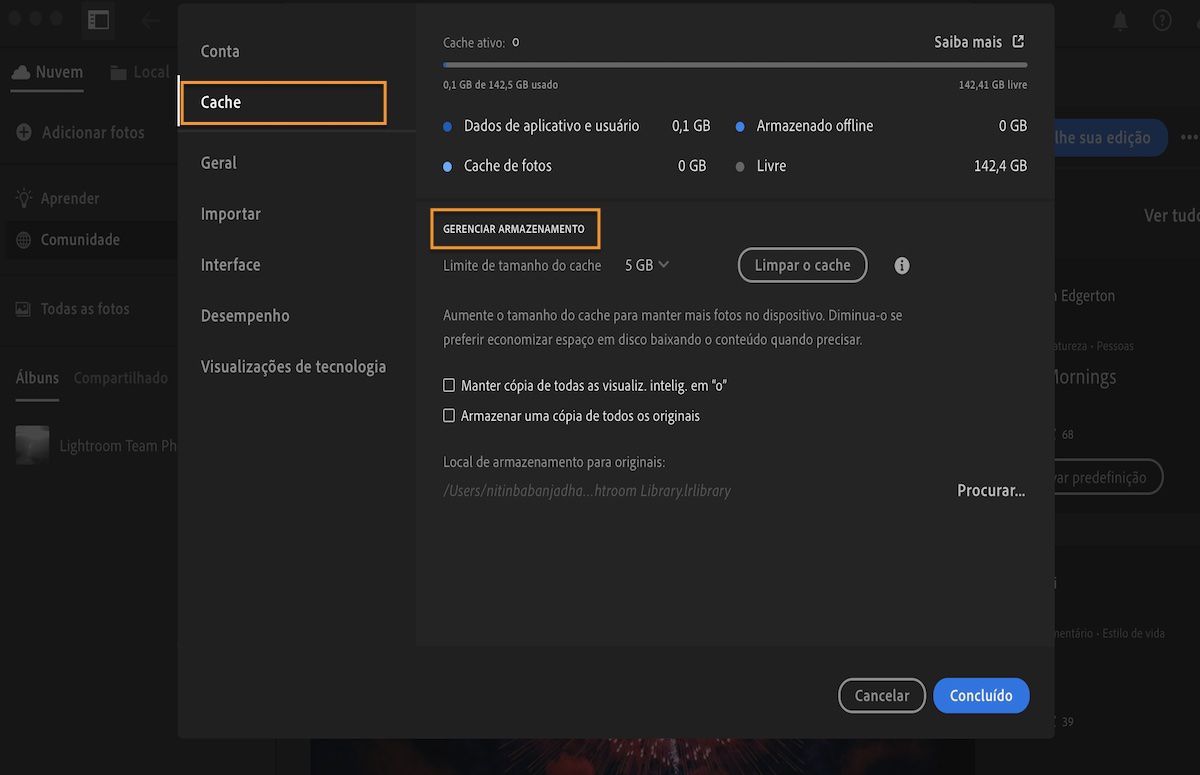Click the external link icon next to Saiba mais

pos(1017,41)
